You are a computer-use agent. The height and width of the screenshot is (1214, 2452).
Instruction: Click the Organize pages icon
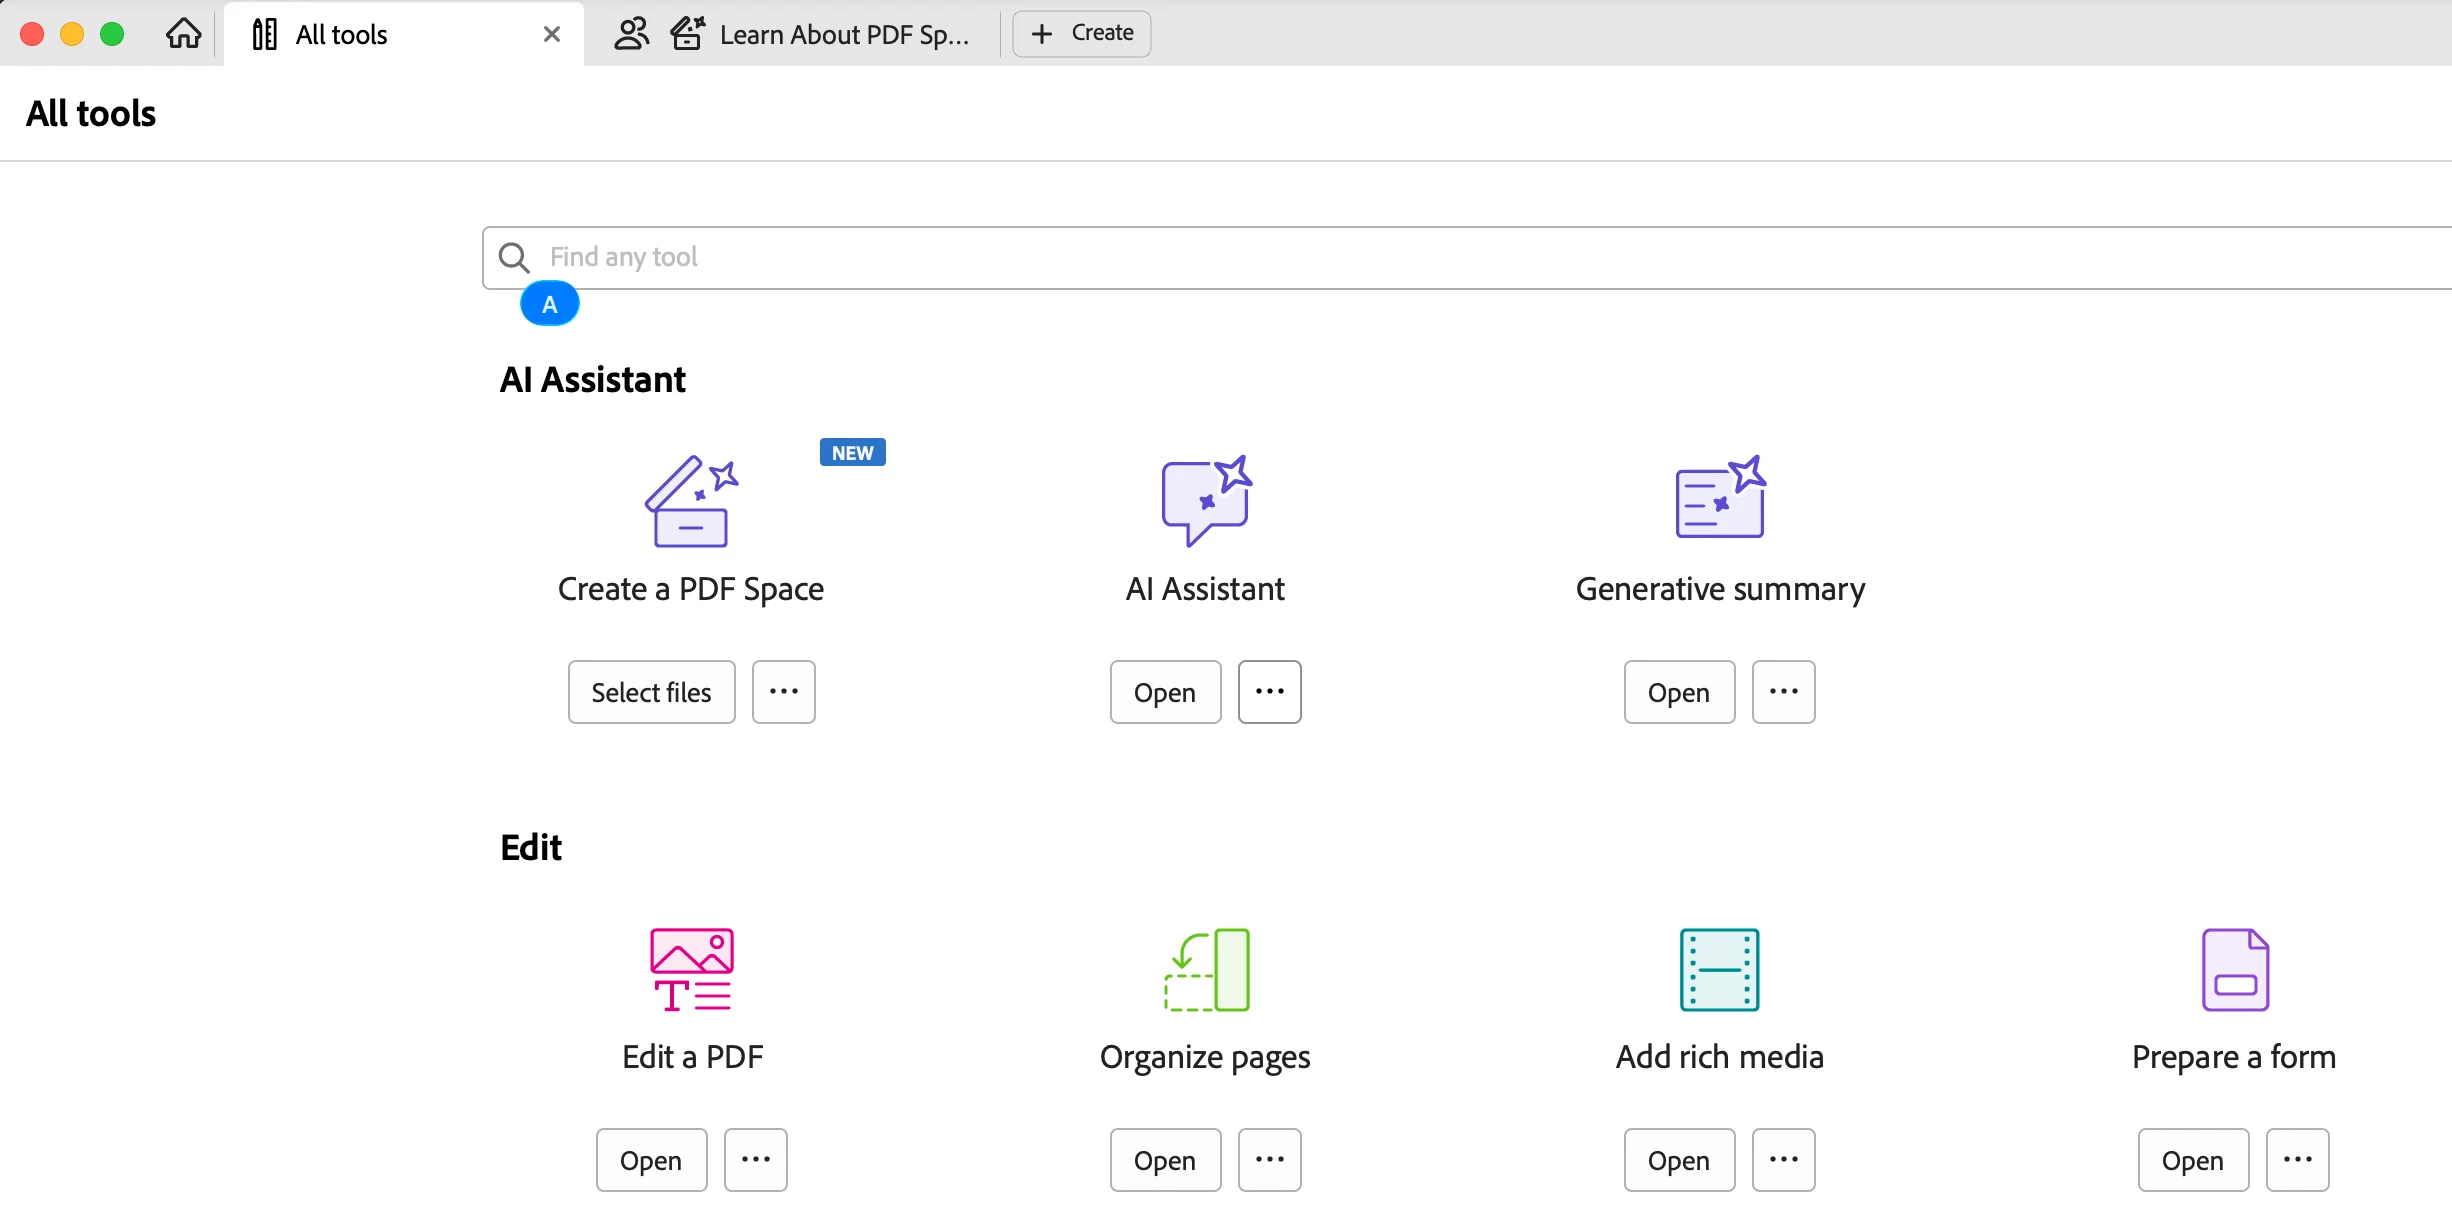(x=1207, y=970)
